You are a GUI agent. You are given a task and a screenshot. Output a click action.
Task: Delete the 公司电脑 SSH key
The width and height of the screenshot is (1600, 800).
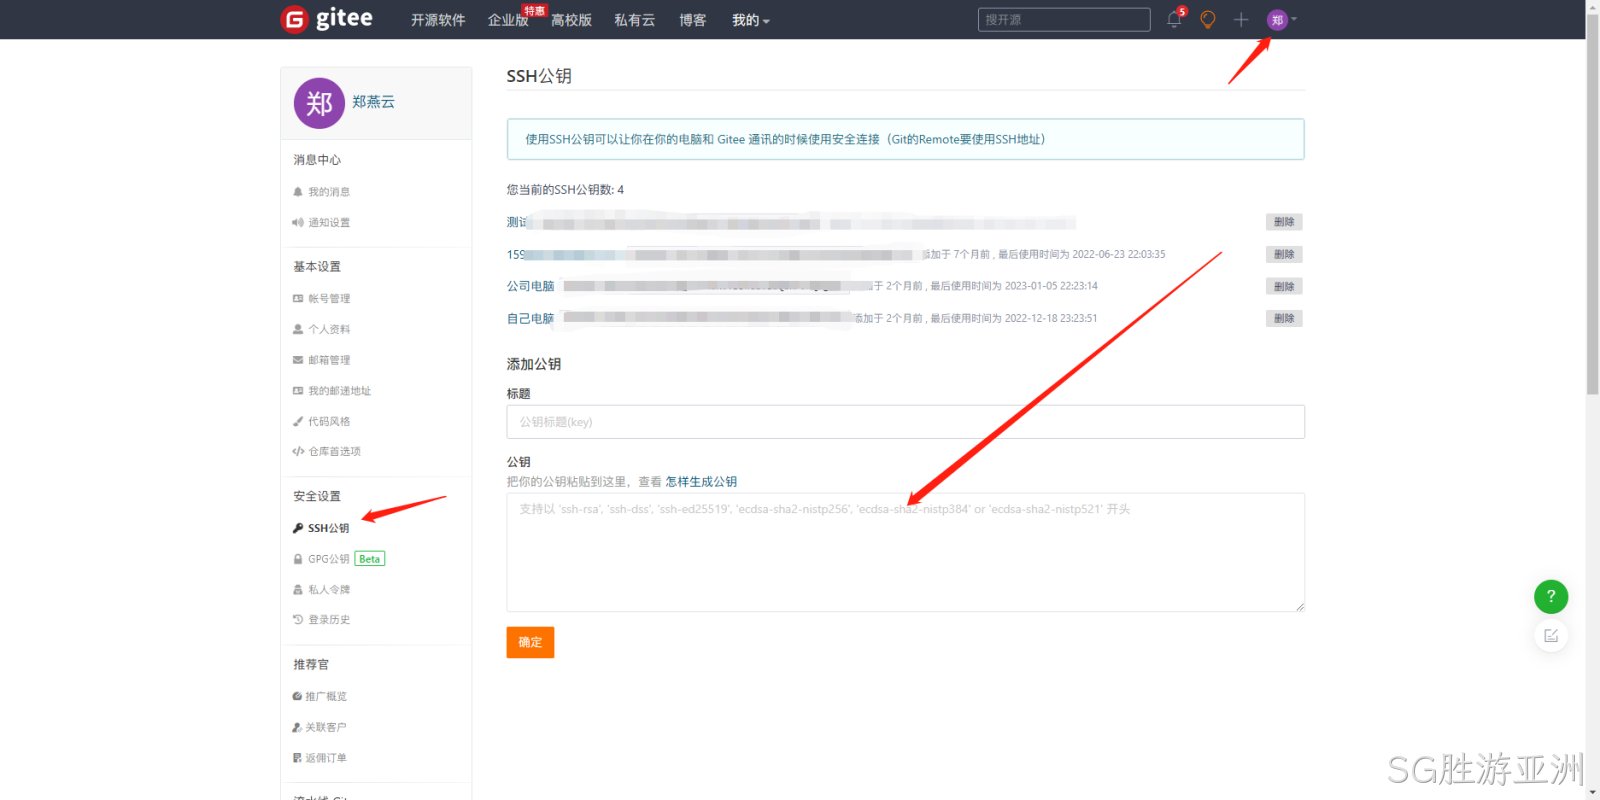(x=1284, y=286)
